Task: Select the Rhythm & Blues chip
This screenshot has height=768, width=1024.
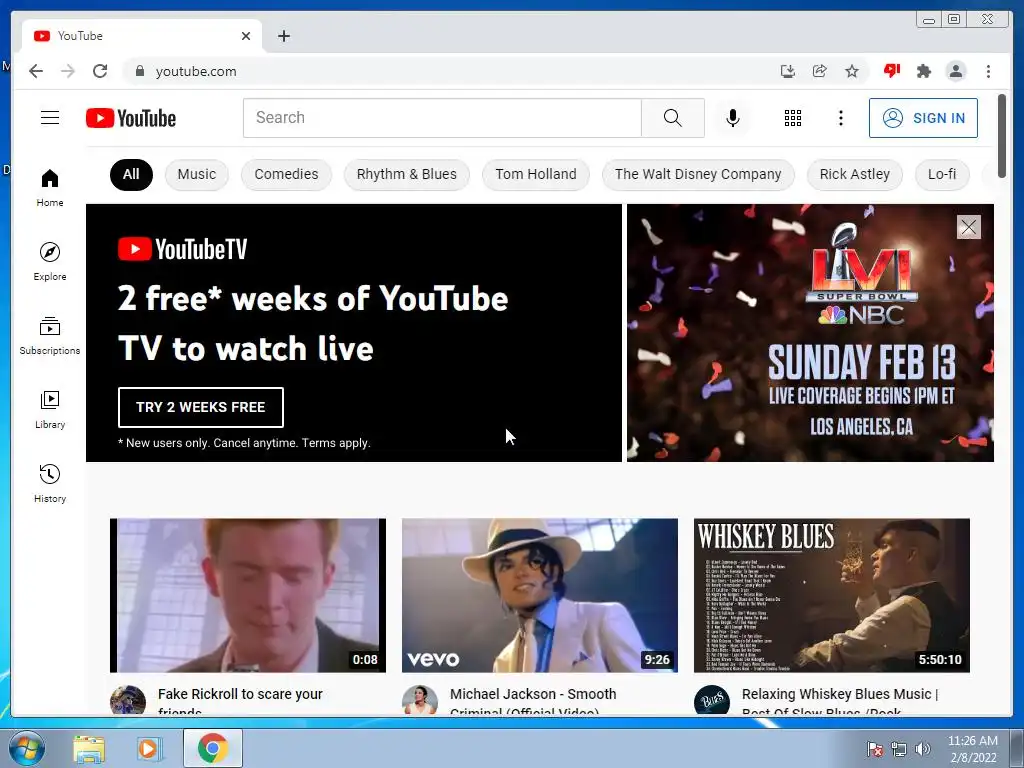Action: click(x=407, y=174)
